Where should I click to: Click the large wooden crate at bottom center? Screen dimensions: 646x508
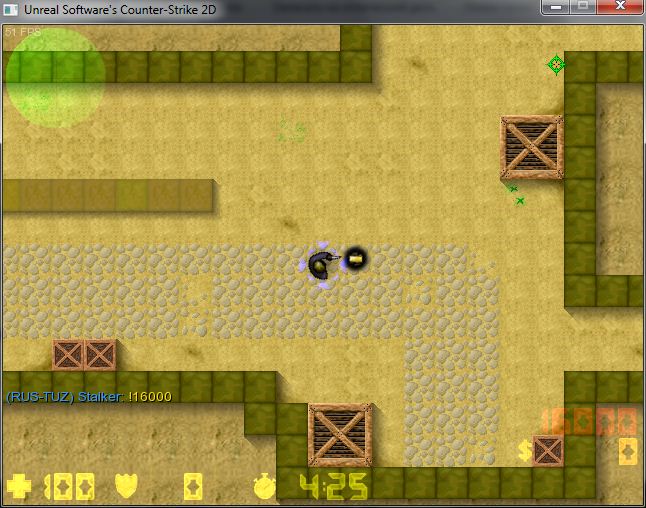340,435
